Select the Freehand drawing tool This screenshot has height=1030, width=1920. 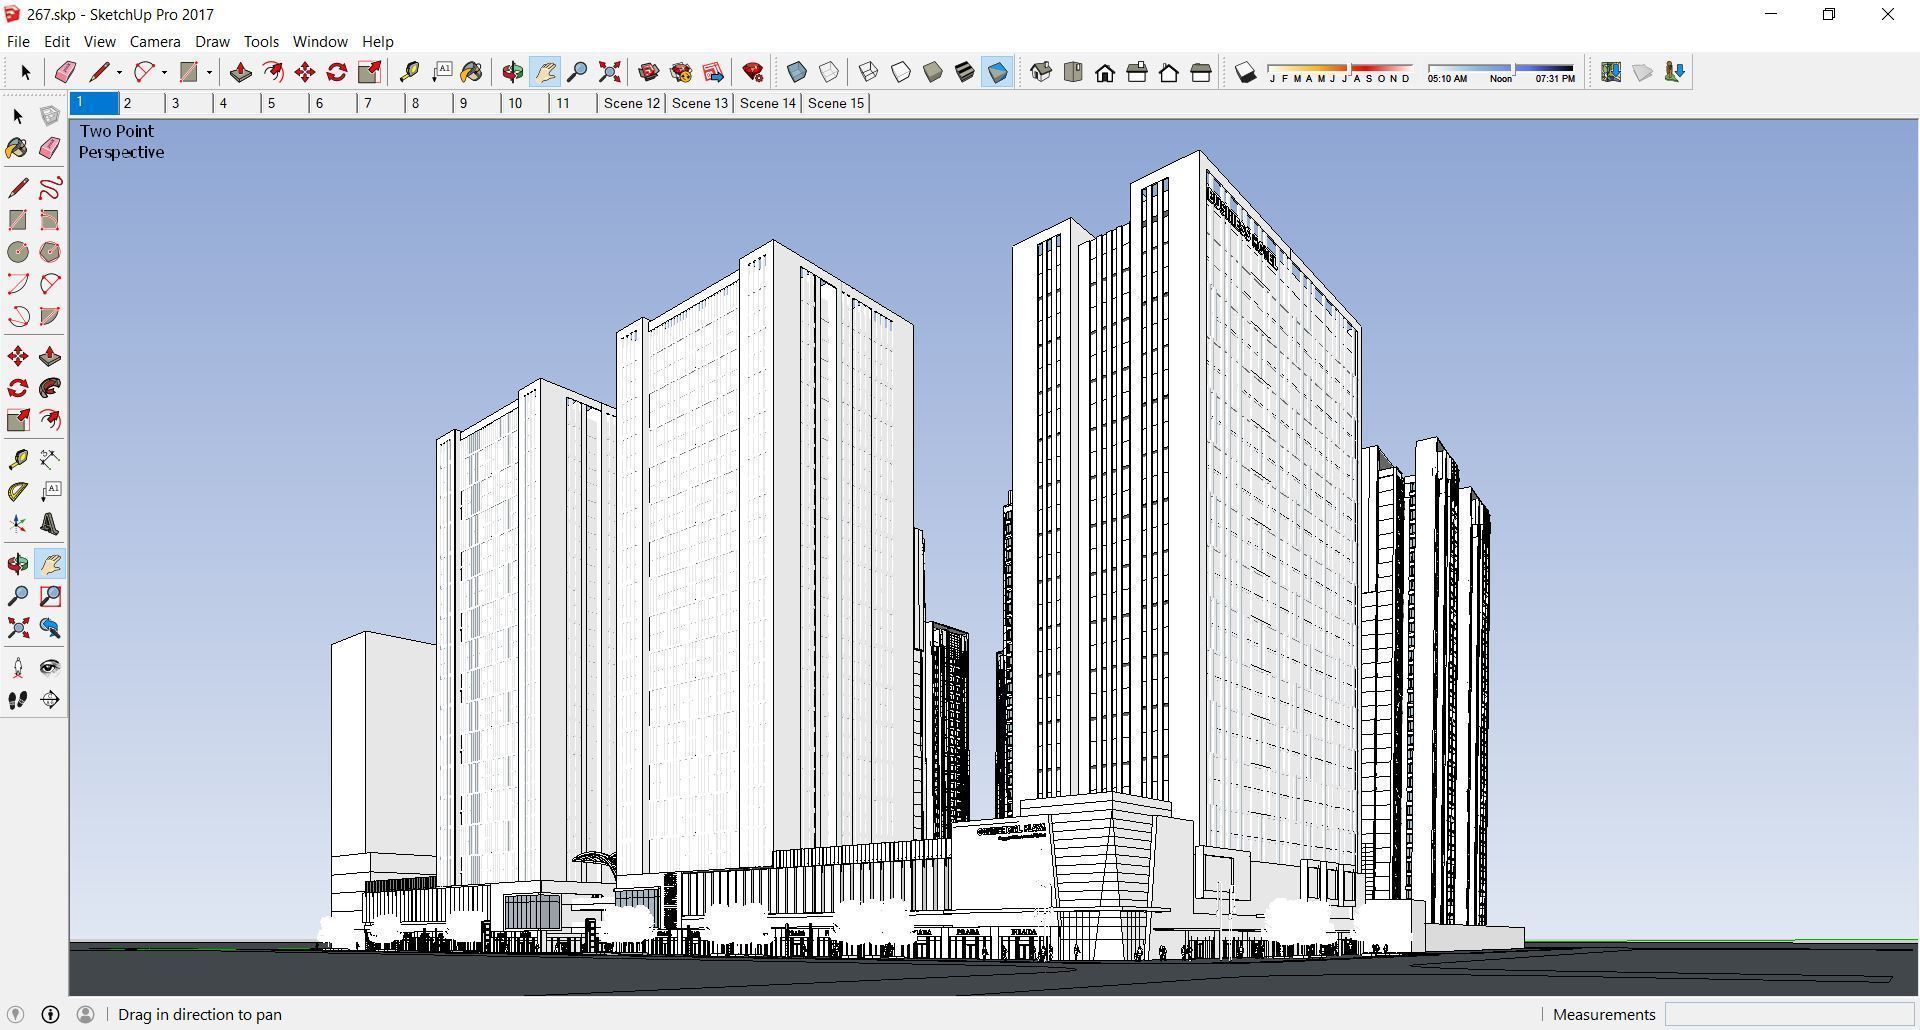pos(50,188)
